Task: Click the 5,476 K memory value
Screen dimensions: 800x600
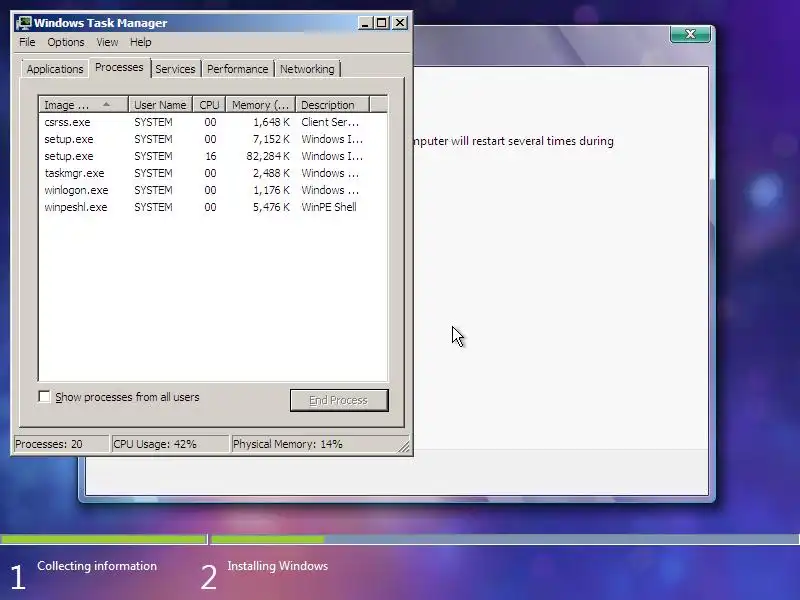Action: coord(271,207)
